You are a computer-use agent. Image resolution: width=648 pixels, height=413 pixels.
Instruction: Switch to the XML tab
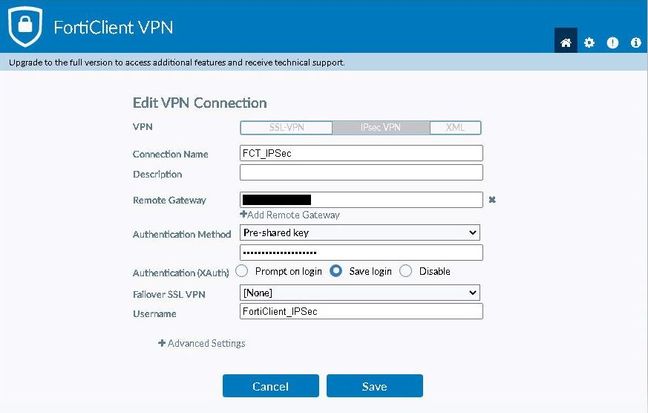[456, 128]
